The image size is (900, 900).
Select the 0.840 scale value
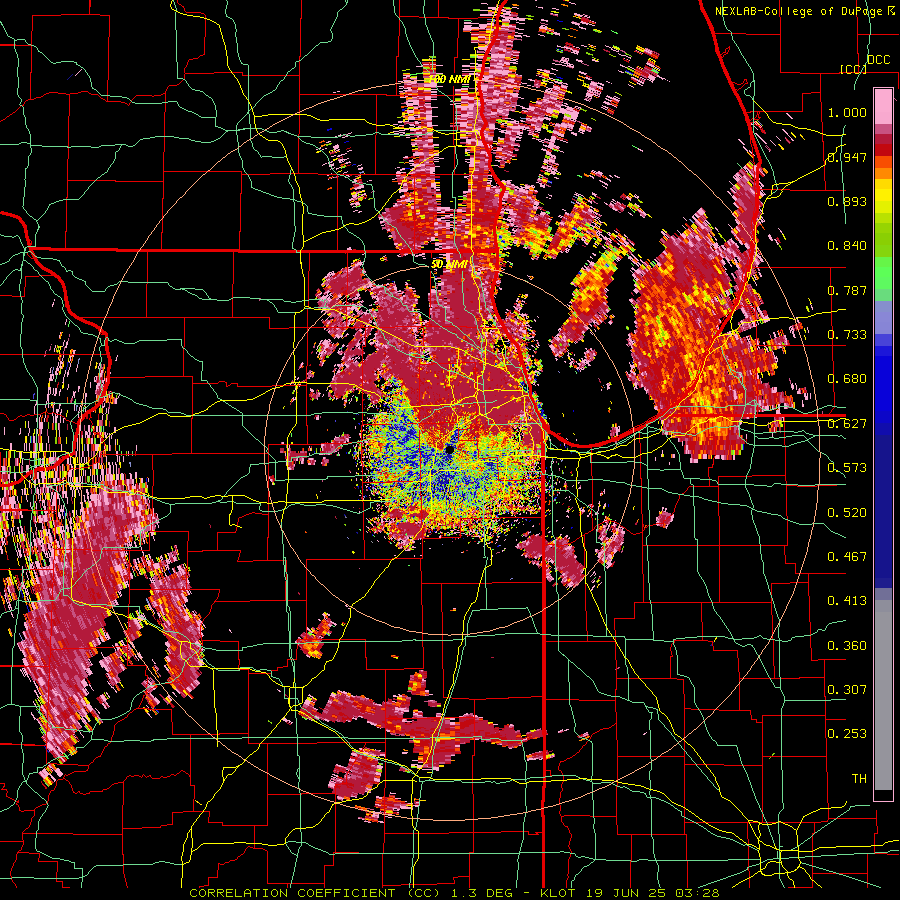[x=847, y=246]
